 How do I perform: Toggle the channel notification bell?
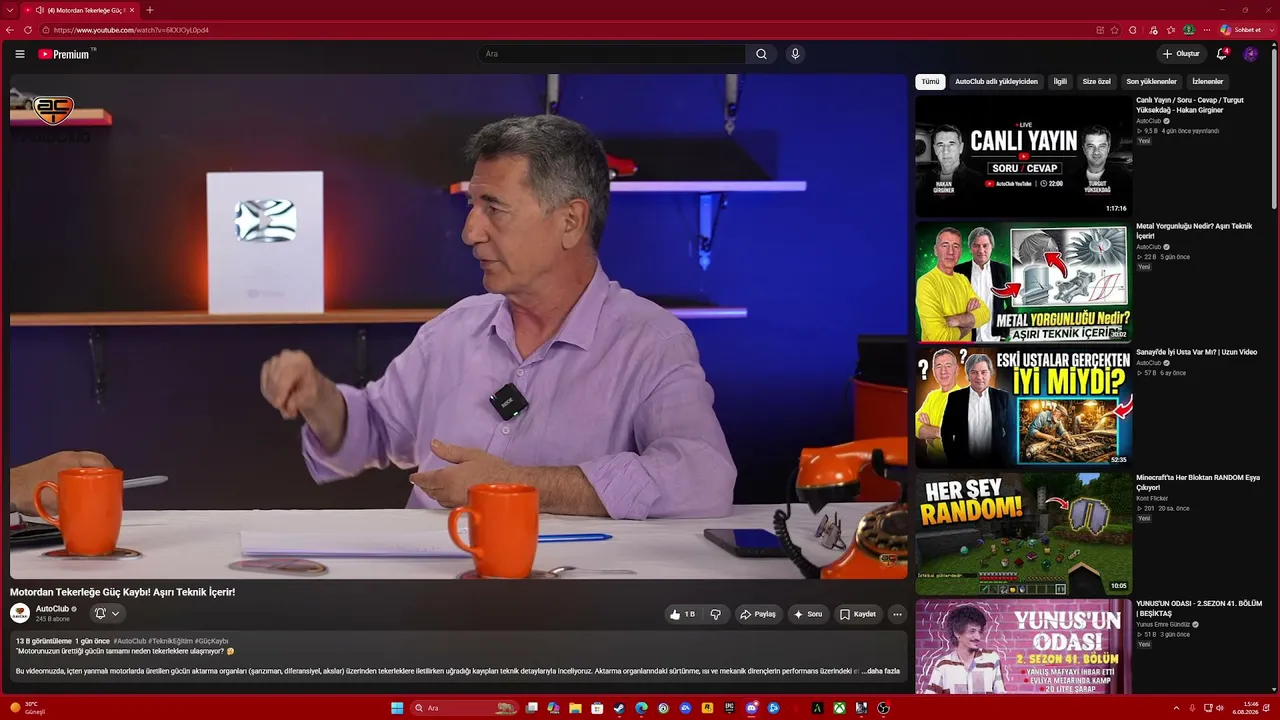tap(106, 613)
